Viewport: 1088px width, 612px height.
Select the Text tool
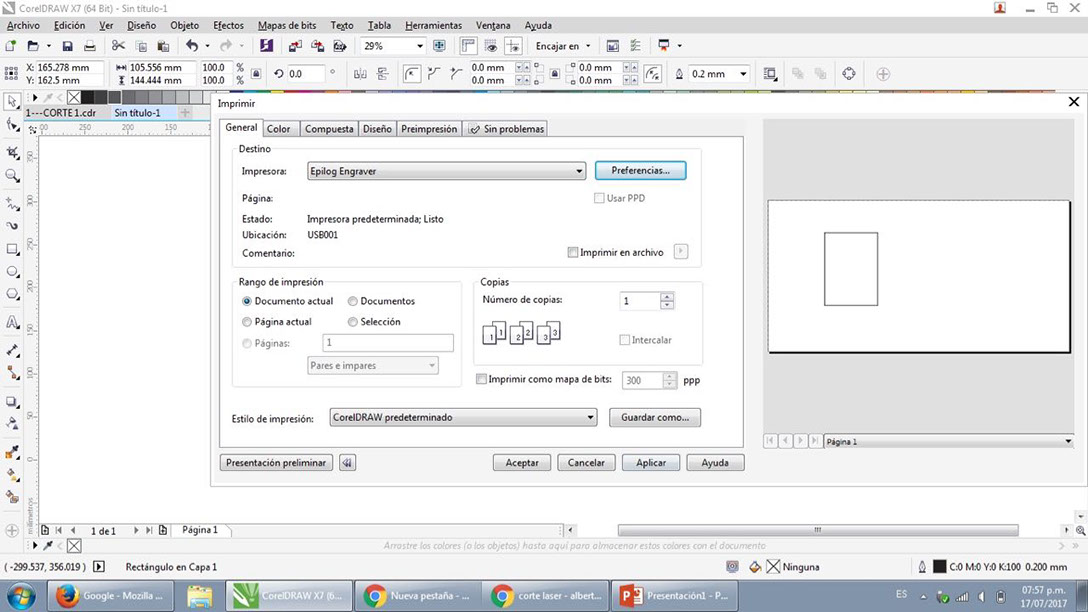(x=12, y=323)
